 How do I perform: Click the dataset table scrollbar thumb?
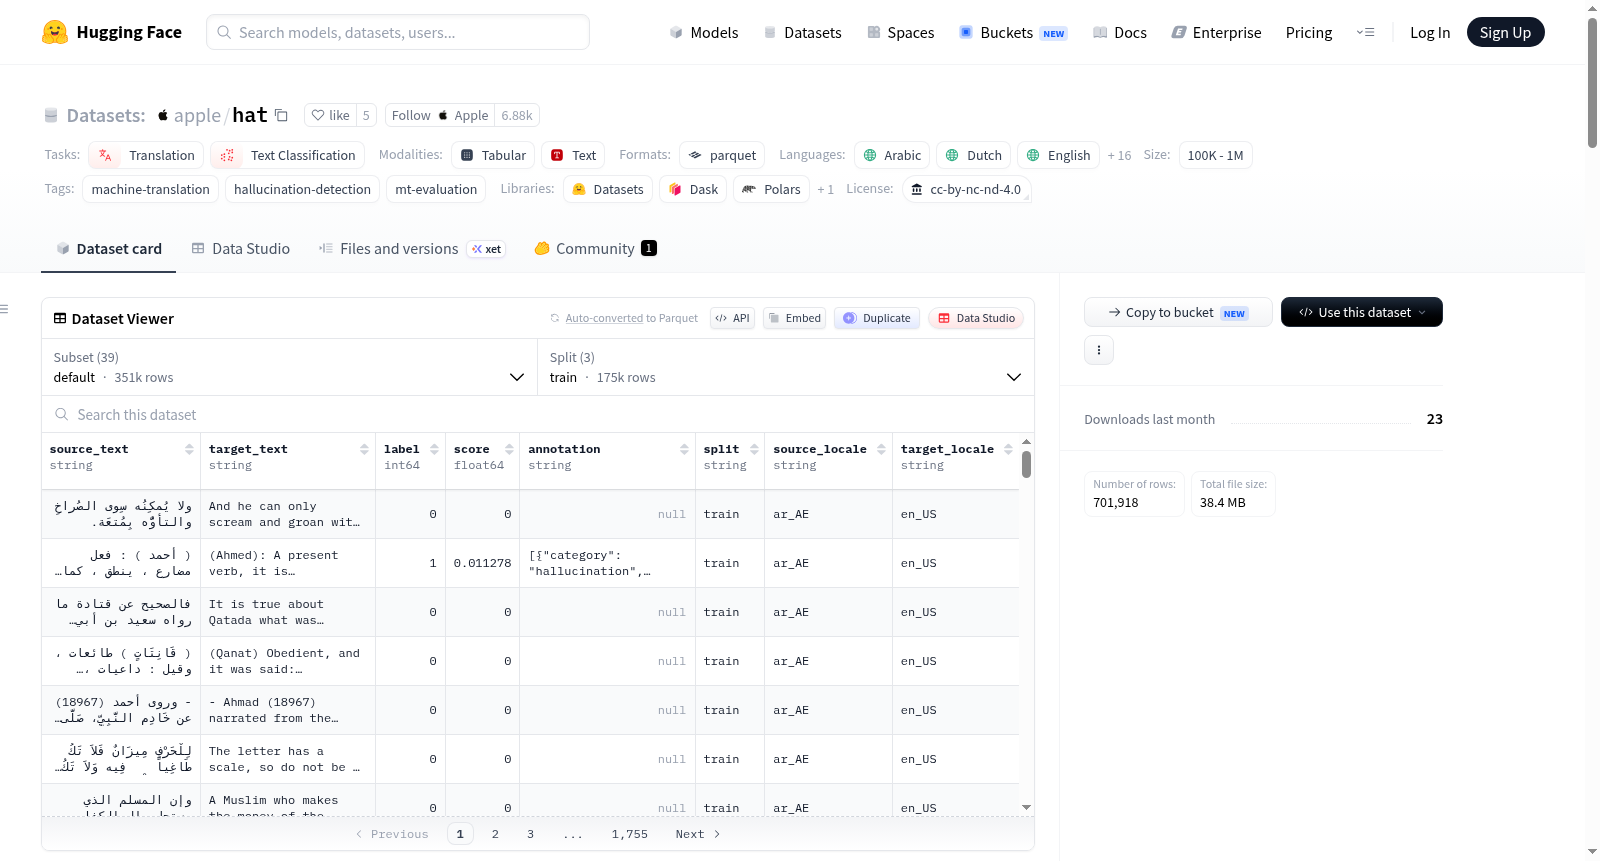pyautogui.click(x=1026, y=464)
